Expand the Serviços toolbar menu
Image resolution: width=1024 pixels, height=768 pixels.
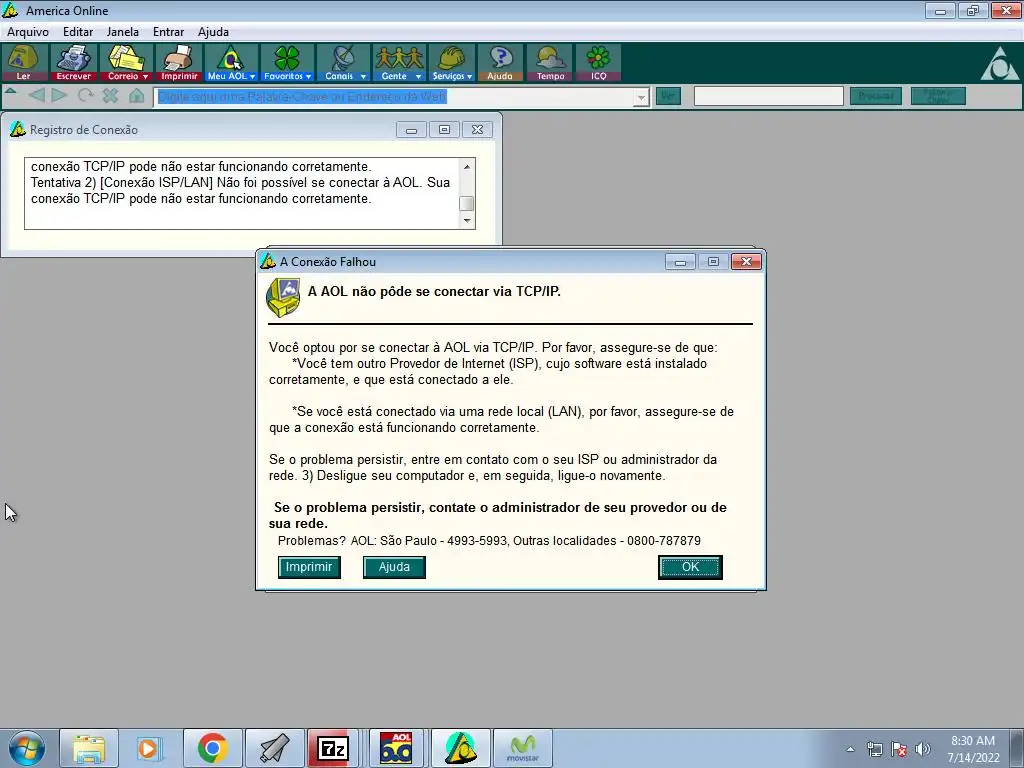point(451,63)
